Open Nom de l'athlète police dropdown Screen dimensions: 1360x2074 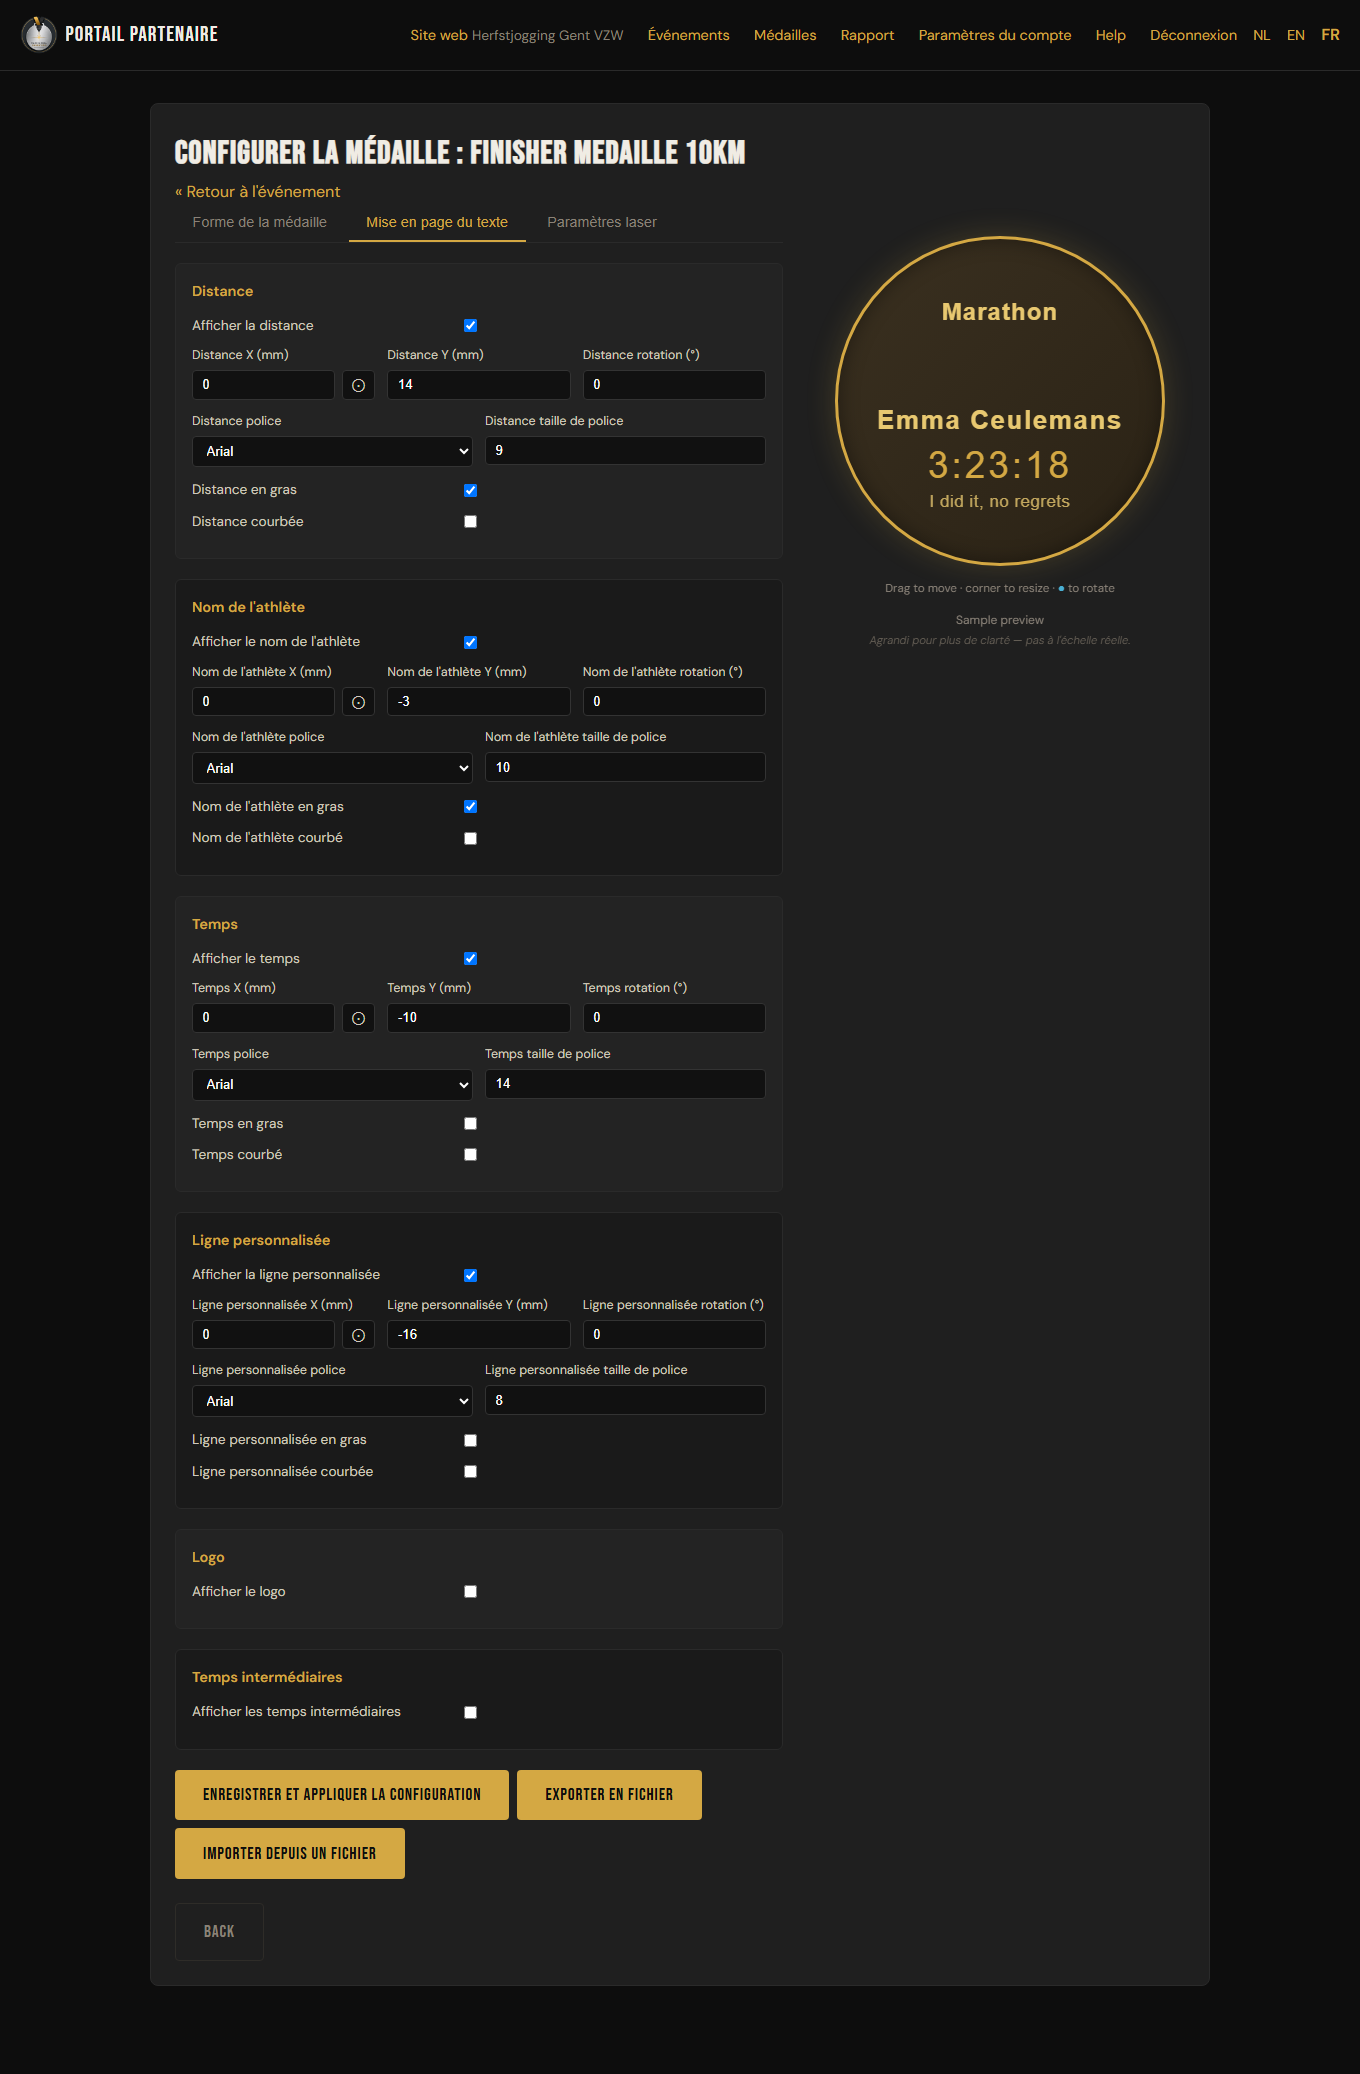332,768
